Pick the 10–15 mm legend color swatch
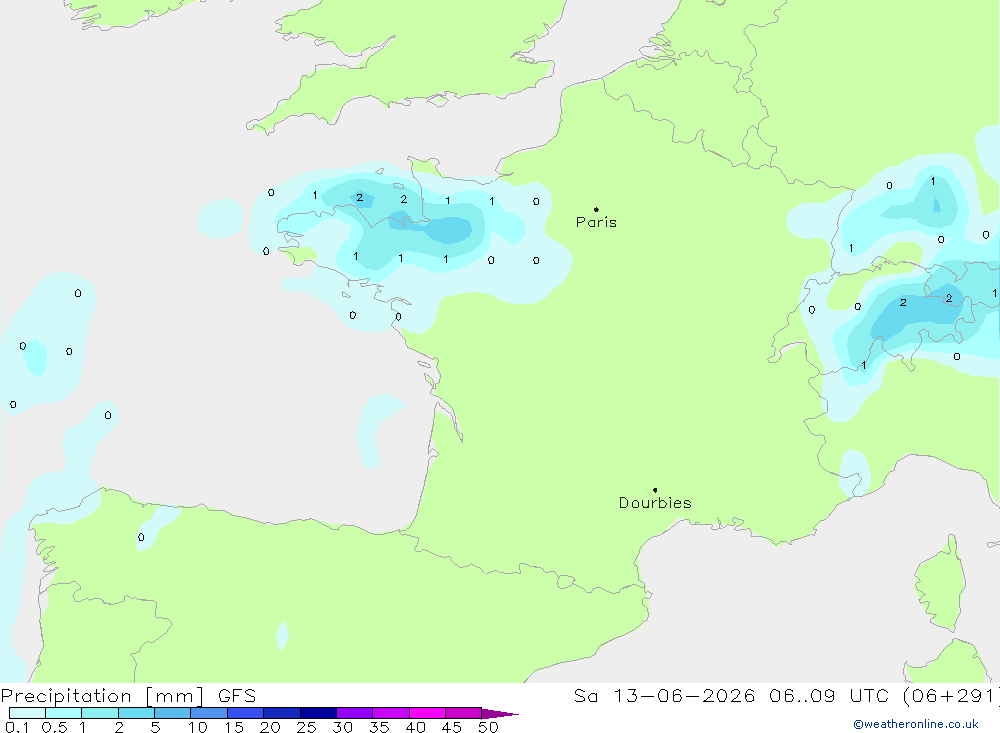 209,713
